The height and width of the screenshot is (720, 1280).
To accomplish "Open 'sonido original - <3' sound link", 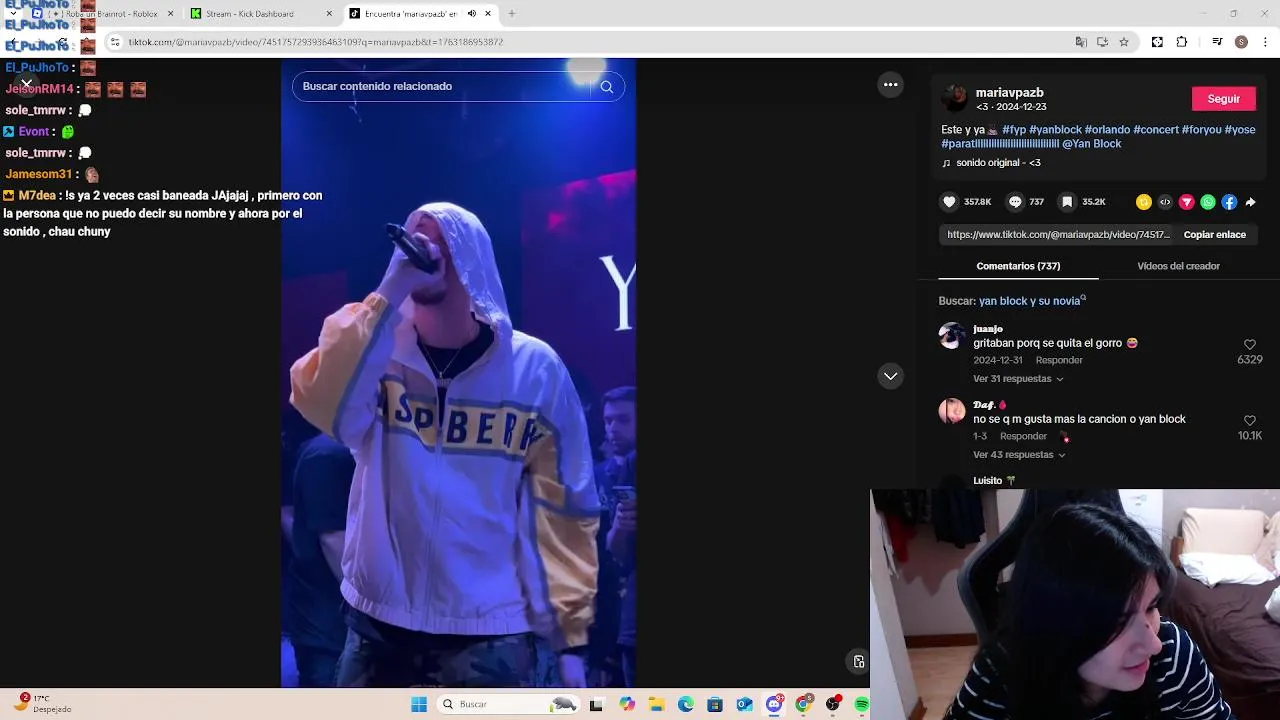I will 991,163.
